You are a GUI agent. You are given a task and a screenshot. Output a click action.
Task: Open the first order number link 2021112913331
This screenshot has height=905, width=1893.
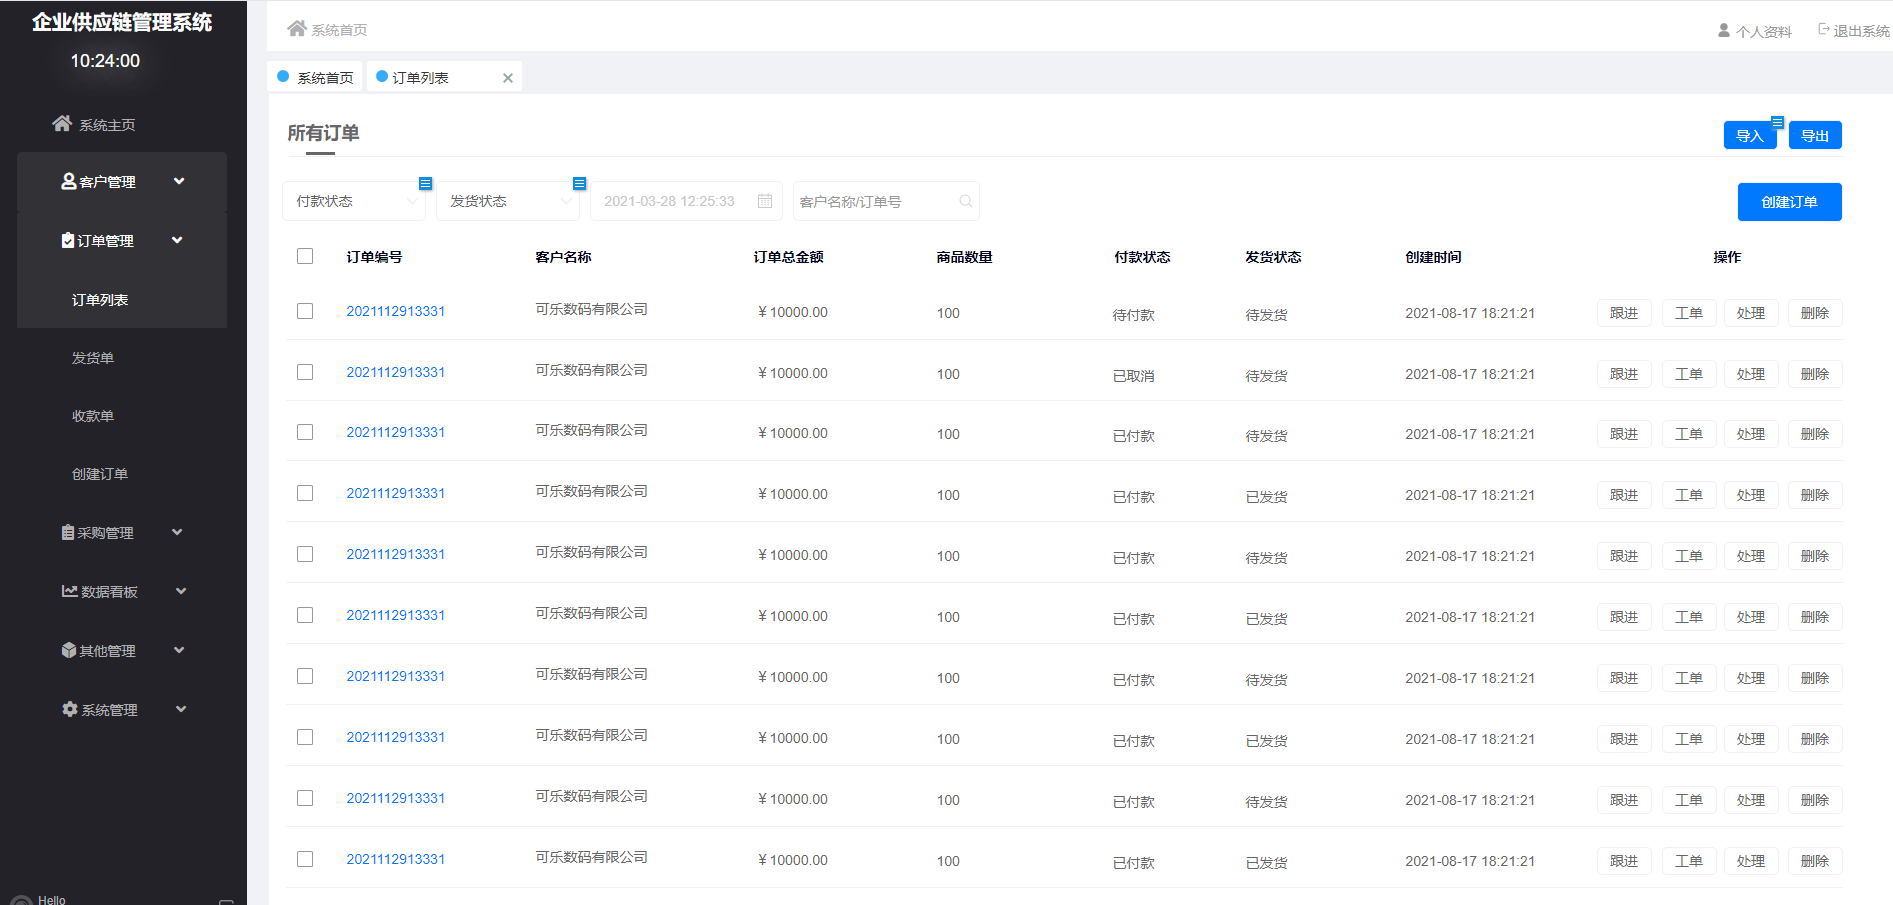(396, 311)
